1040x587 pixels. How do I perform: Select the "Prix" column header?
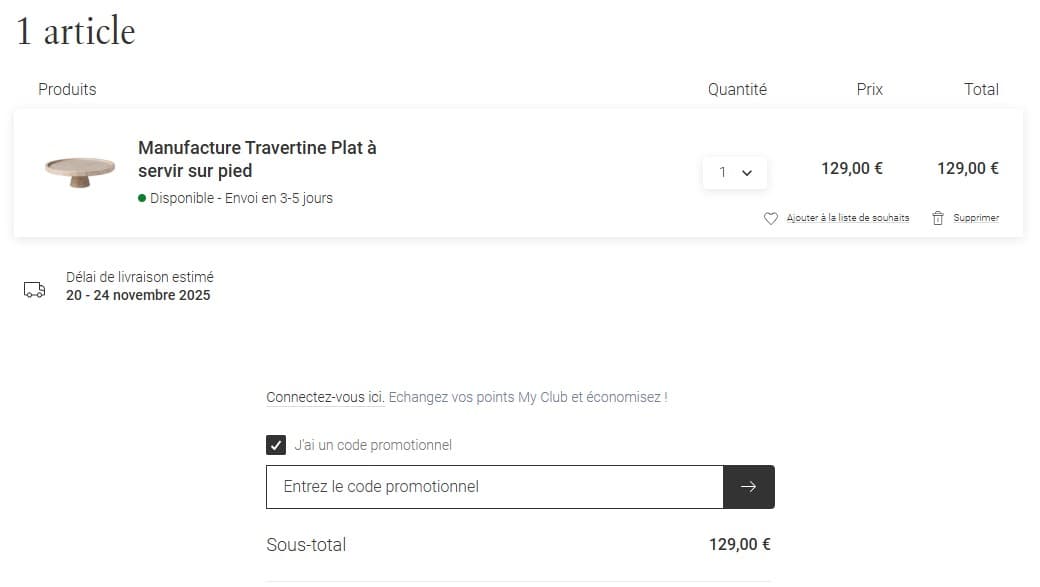coord(870,89)
